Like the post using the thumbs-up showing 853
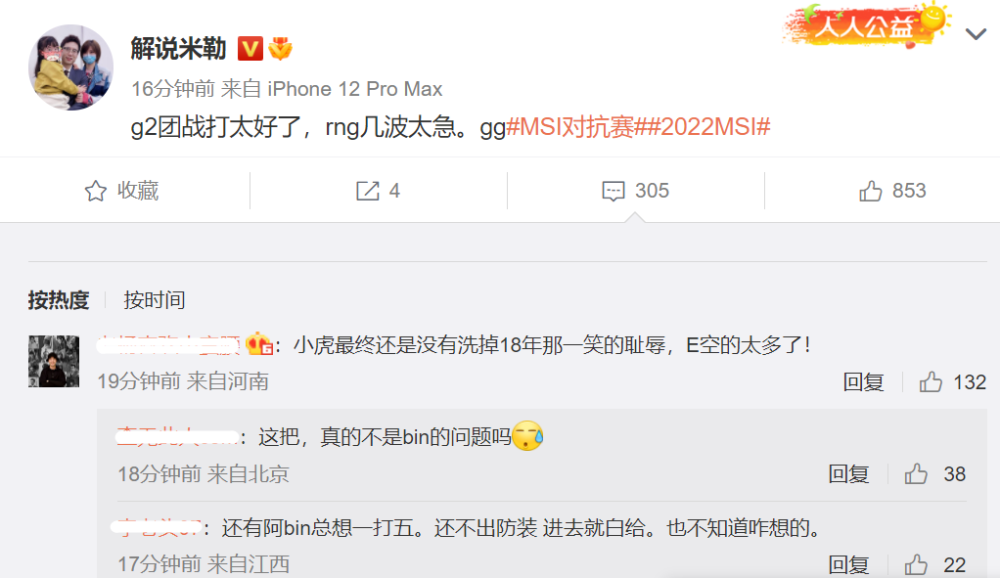Image resolution: width=1000 pixels, height=578 pixels. [871, 191]
